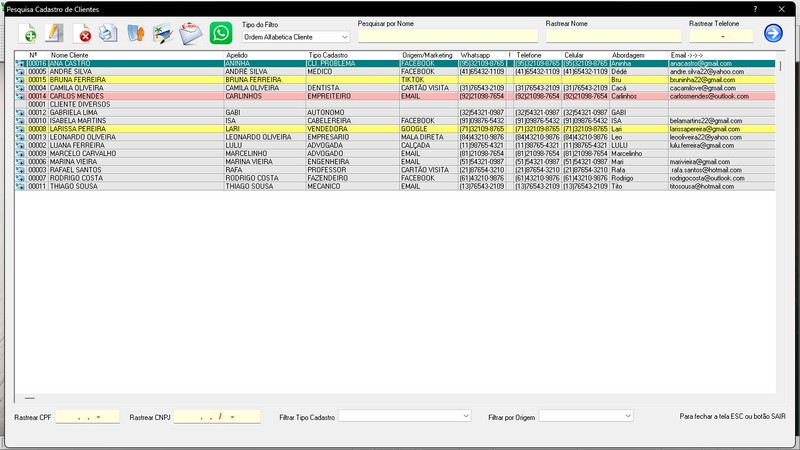Click row icon beside ANDRÉ SILVA
Image resolution: width=800 pixels, height=450 pixels.
click(x=20, y=72)
